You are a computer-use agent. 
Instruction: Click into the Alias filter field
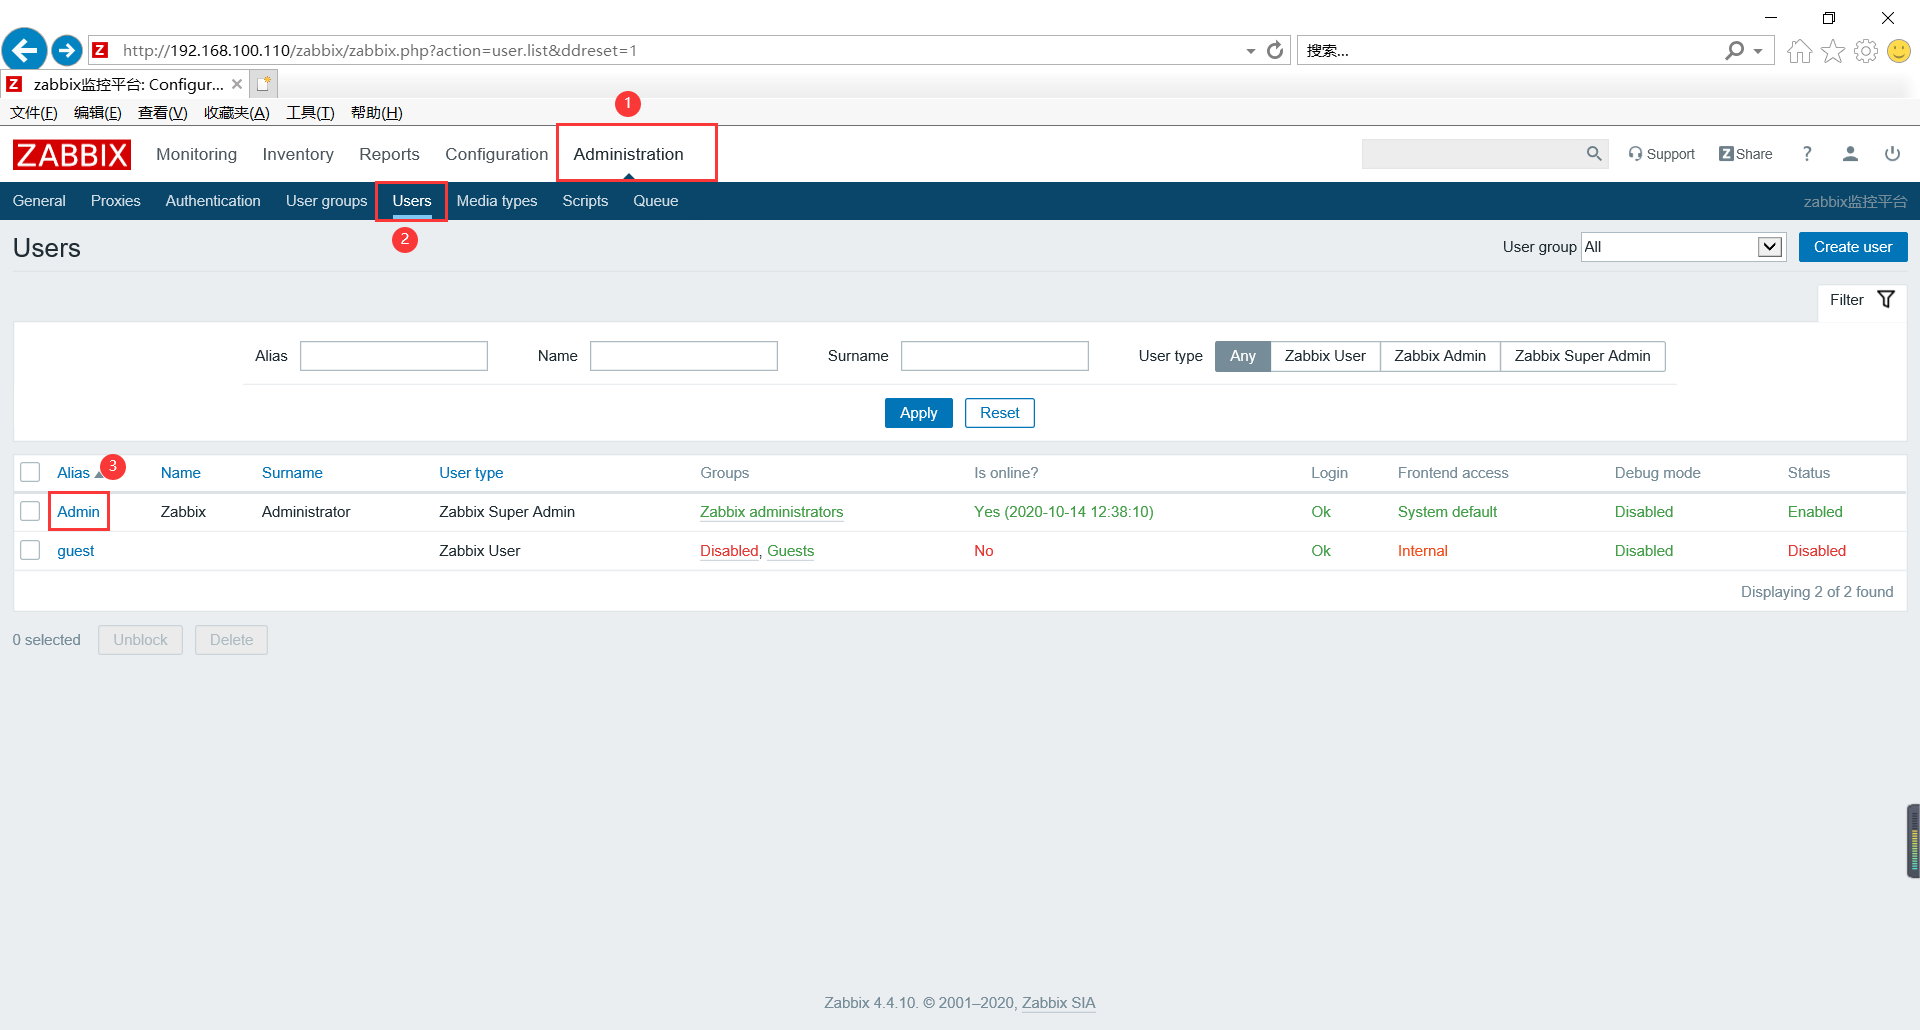393,356
